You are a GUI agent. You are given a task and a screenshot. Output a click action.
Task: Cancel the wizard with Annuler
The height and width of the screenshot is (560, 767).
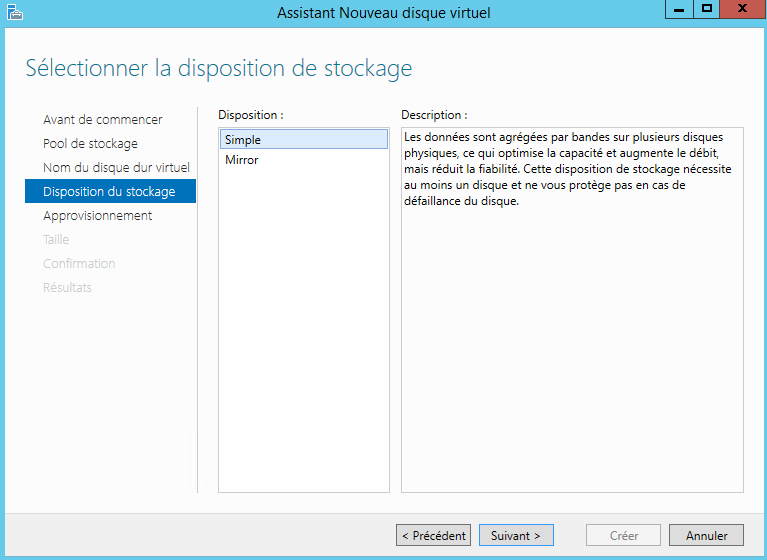[x=706, y=536]
